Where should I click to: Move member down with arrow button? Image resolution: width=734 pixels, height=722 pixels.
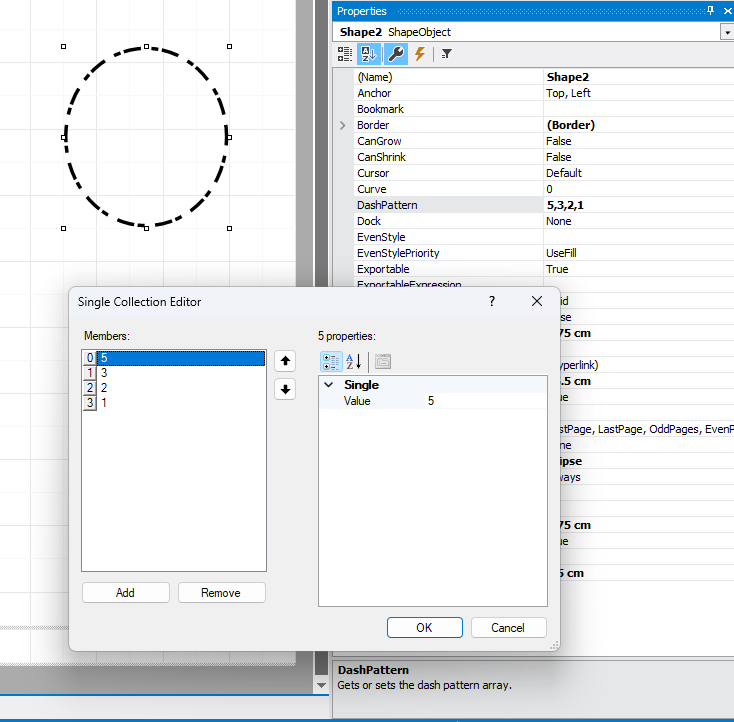click(x=285, y=390)
